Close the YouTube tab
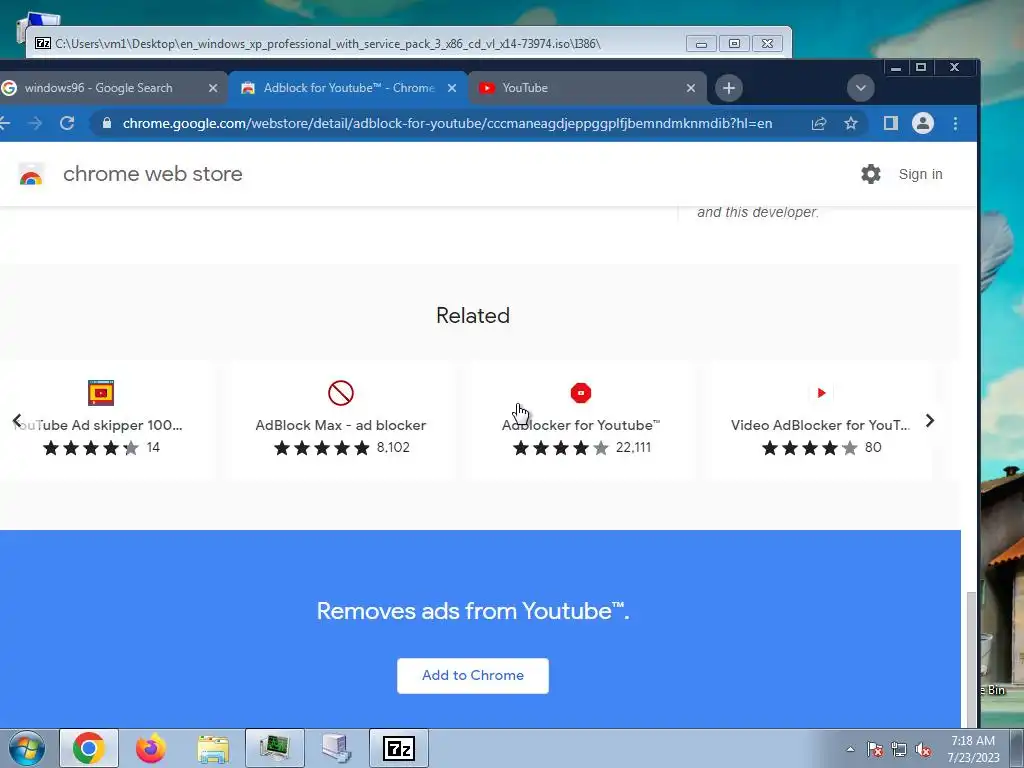 (691, 88)
